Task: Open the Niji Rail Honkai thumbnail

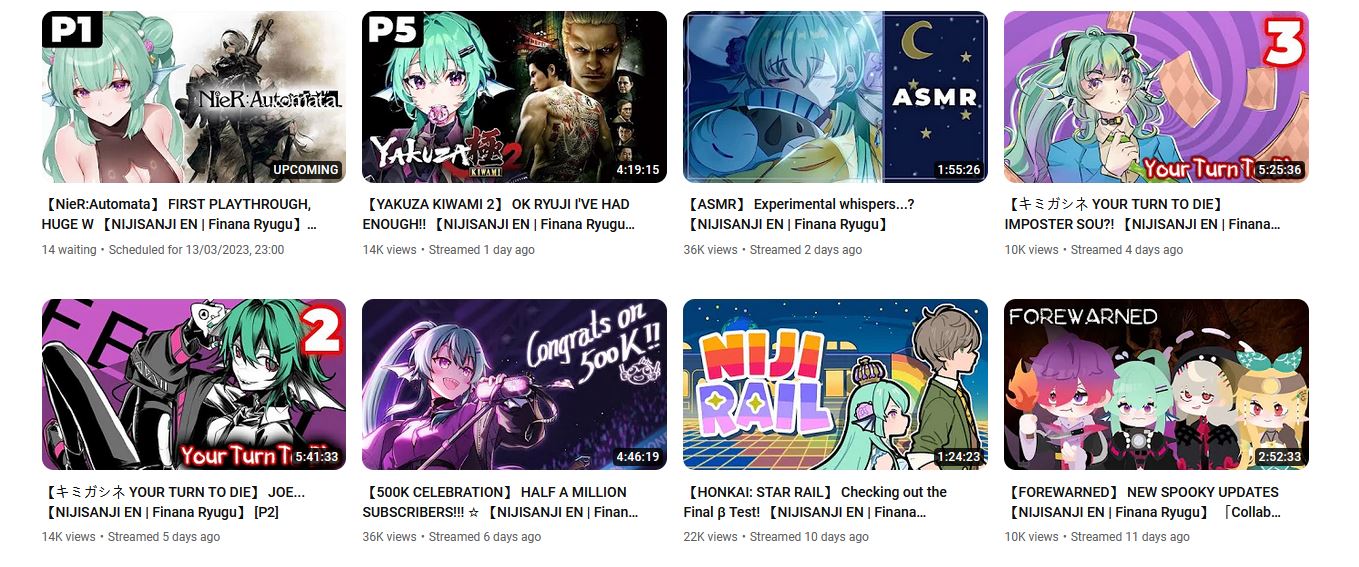Action: [x=835, y=385]
